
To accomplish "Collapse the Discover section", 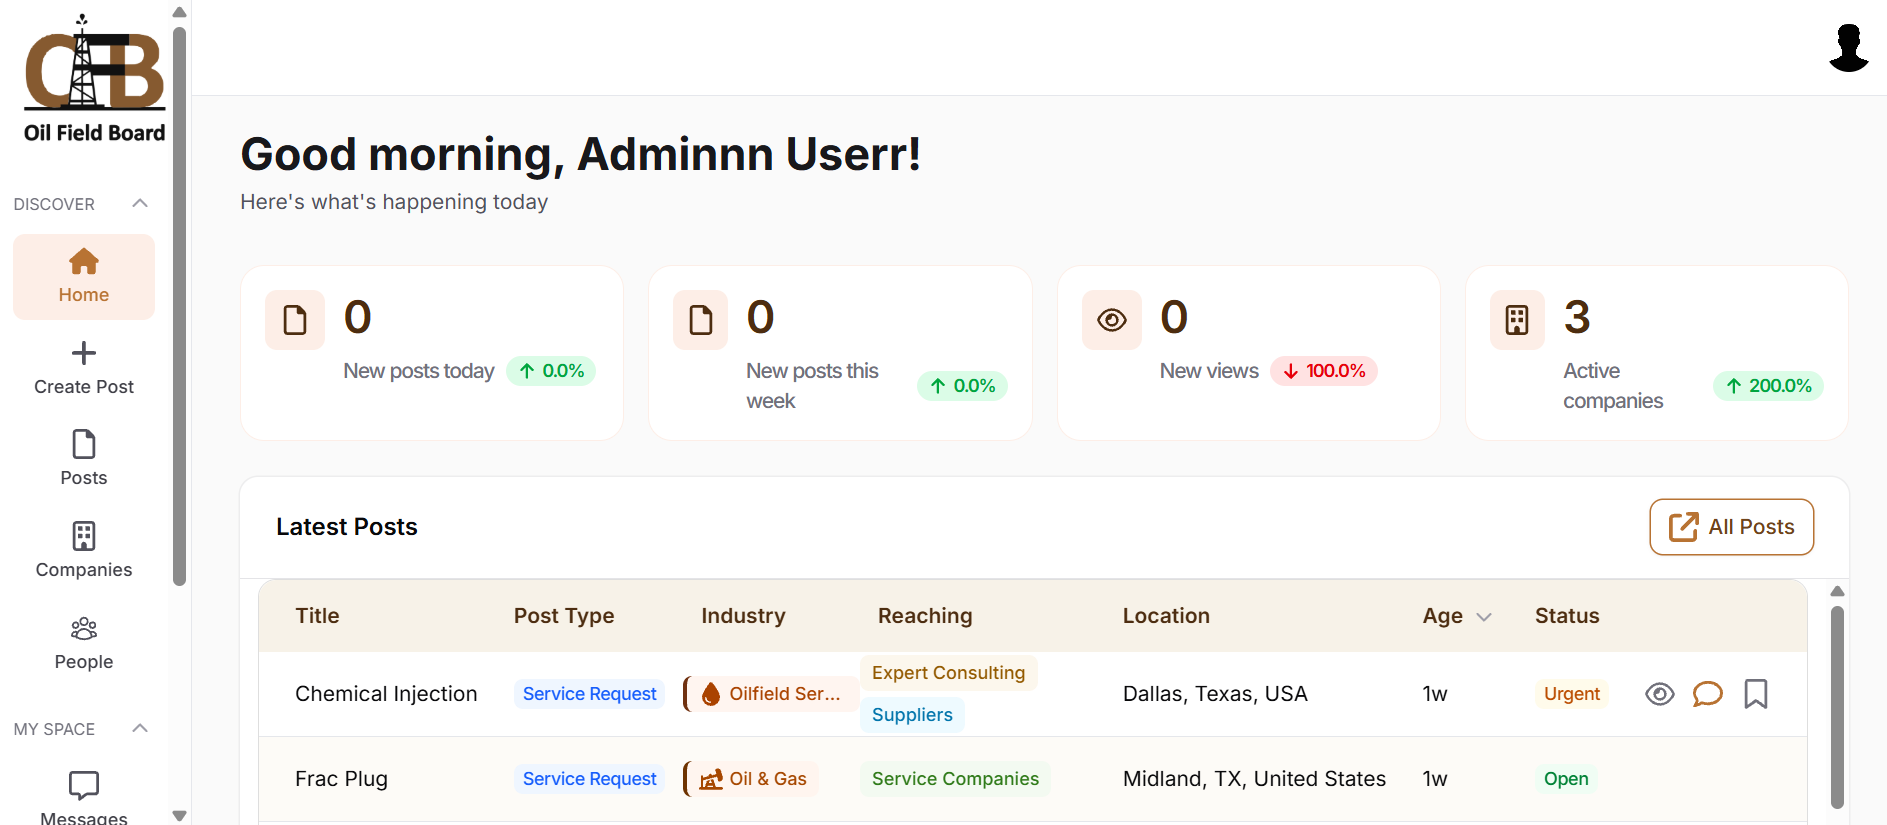I will coord(140,203).
